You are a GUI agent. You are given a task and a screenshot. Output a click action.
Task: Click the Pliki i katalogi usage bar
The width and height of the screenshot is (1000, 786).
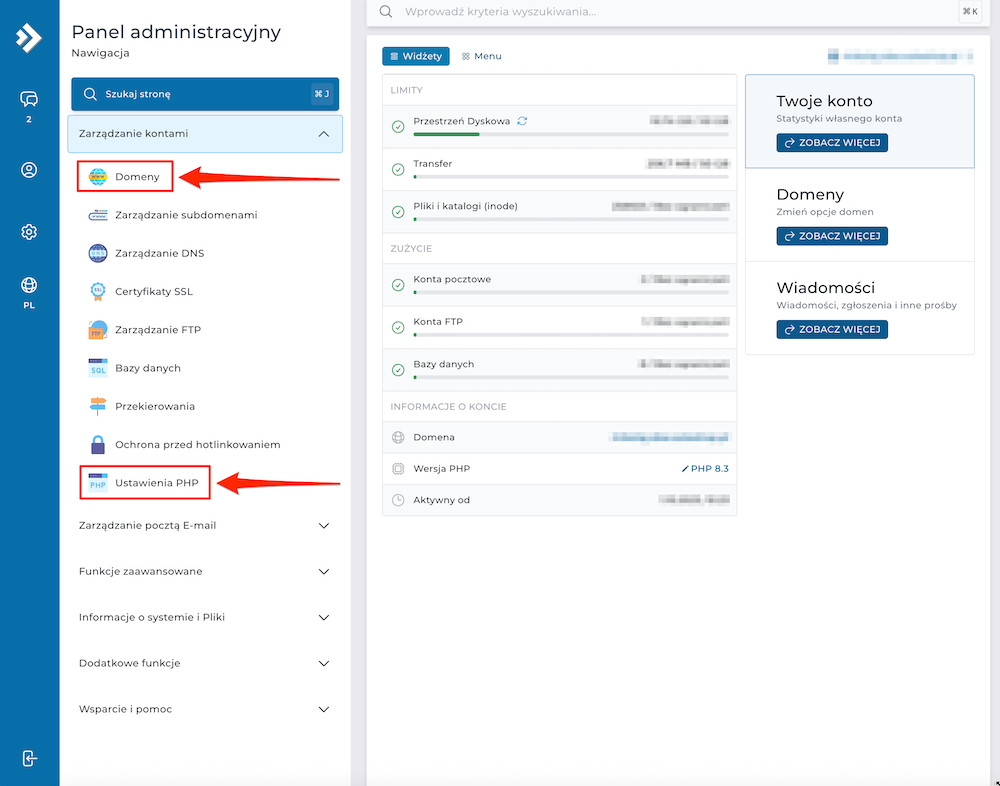point(571,219)
